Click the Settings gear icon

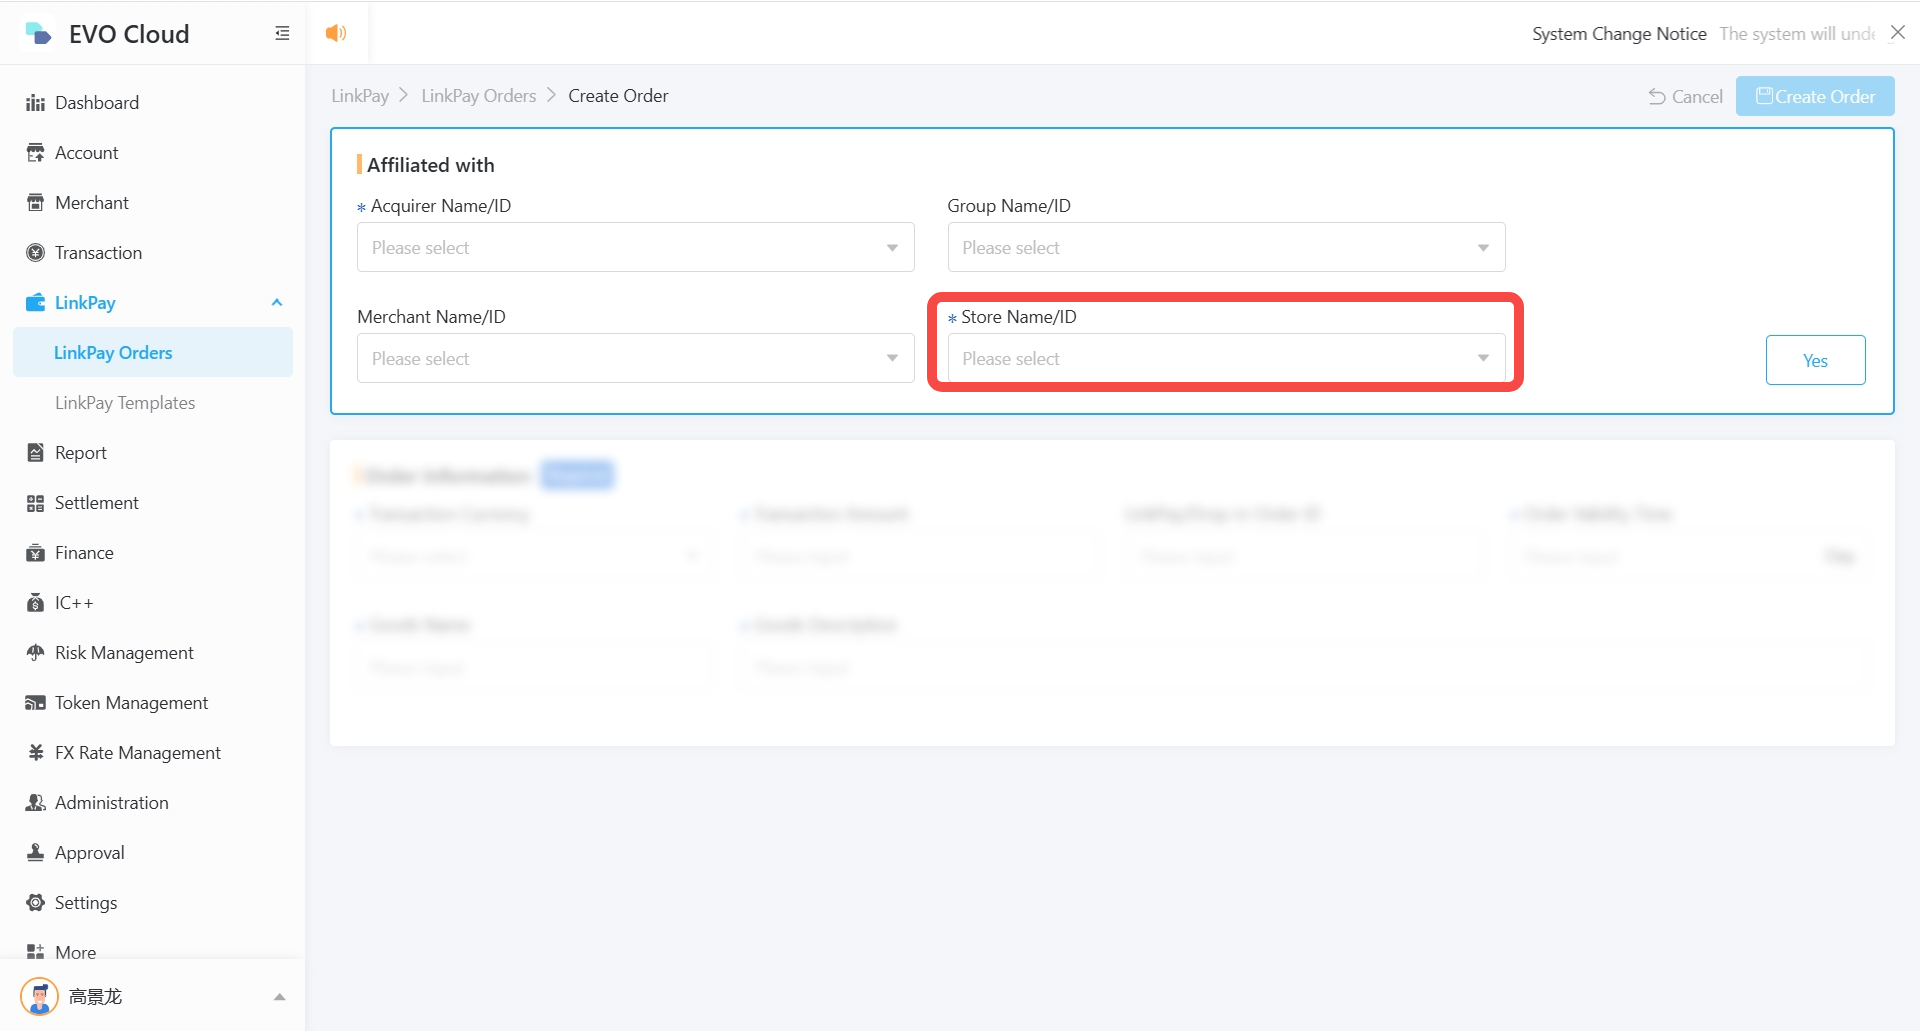35,903
